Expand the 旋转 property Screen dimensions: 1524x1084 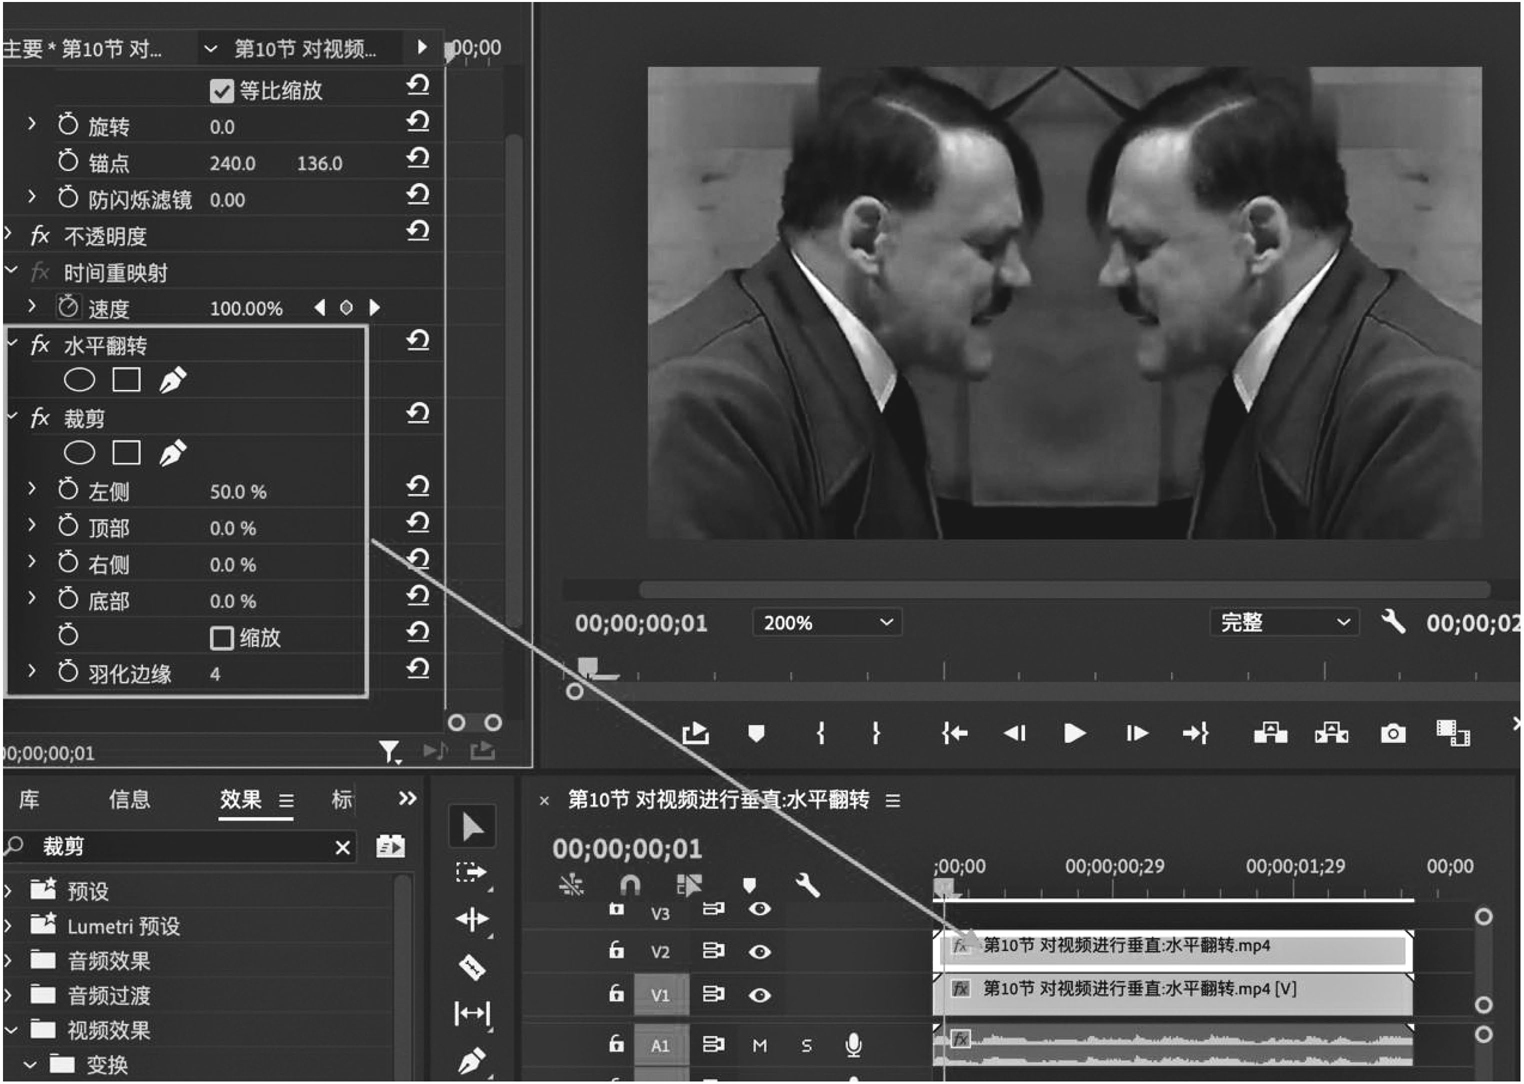click(32, 124)
